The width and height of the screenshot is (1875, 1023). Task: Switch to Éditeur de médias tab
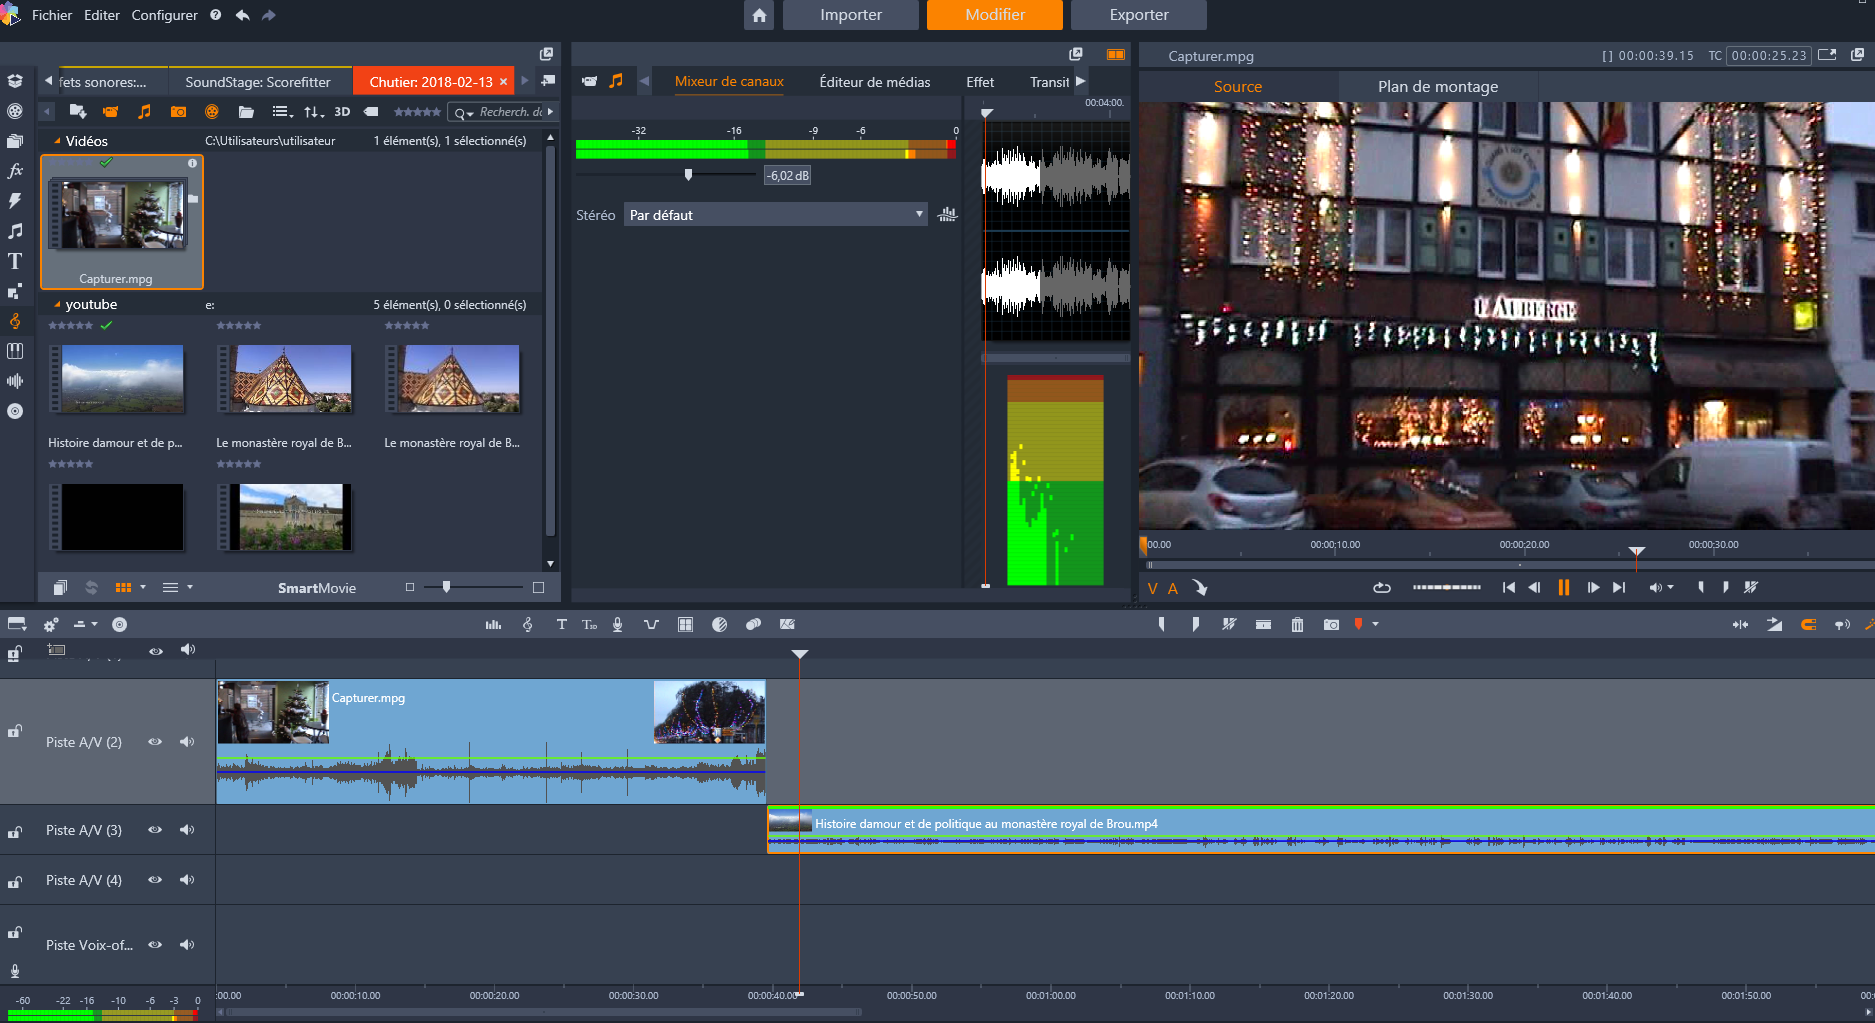[874, 82]
